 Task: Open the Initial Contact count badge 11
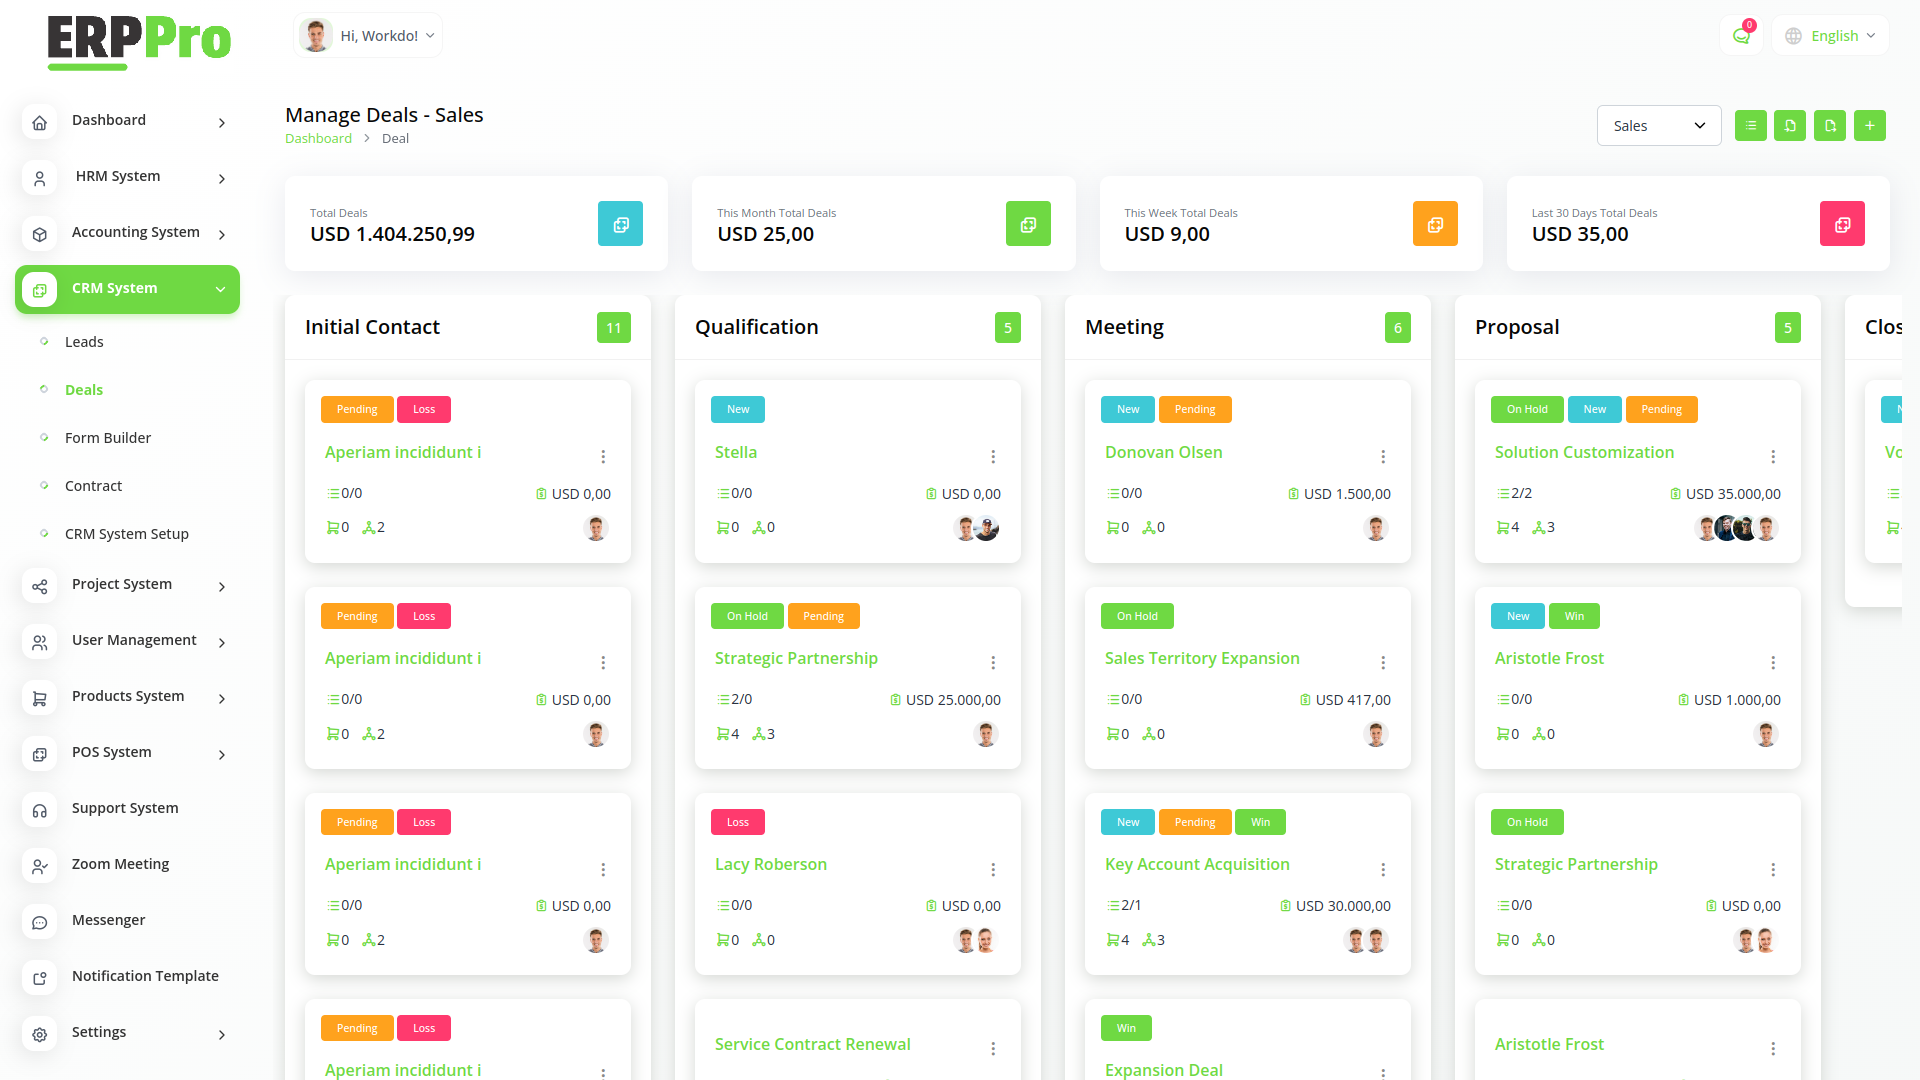614,328
